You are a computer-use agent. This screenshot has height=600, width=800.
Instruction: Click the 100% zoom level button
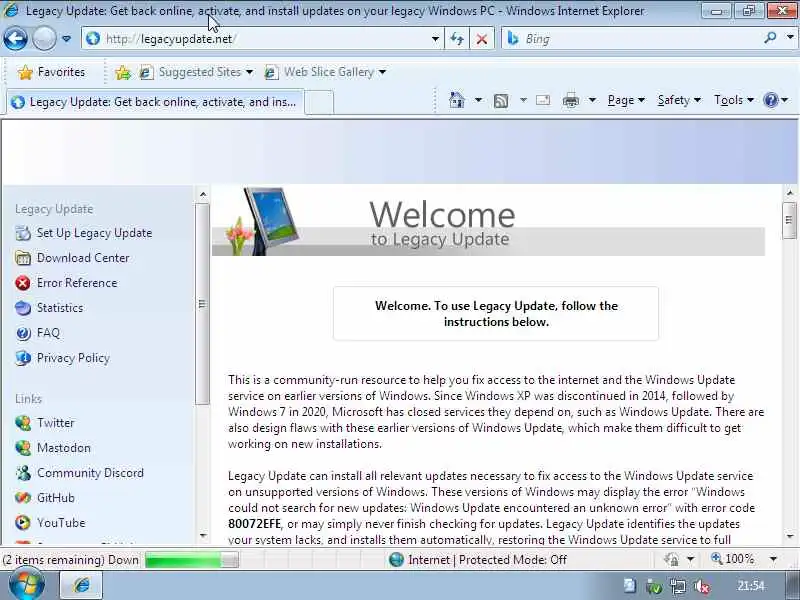click(733, 559)
